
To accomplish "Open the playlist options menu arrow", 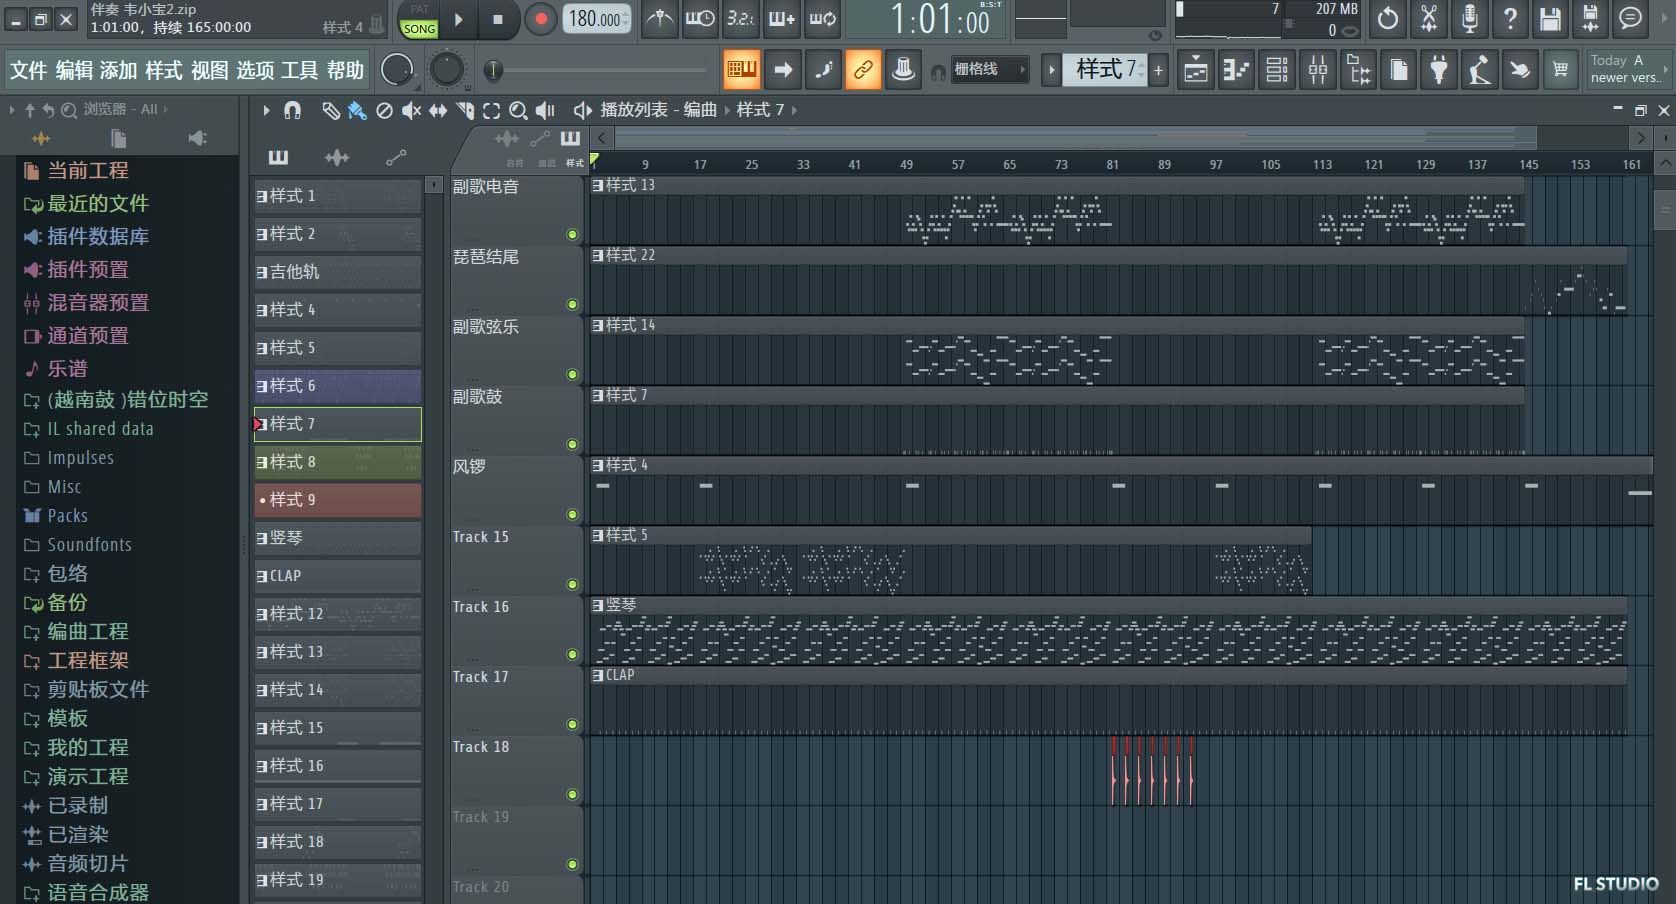I will pos(266,110).
